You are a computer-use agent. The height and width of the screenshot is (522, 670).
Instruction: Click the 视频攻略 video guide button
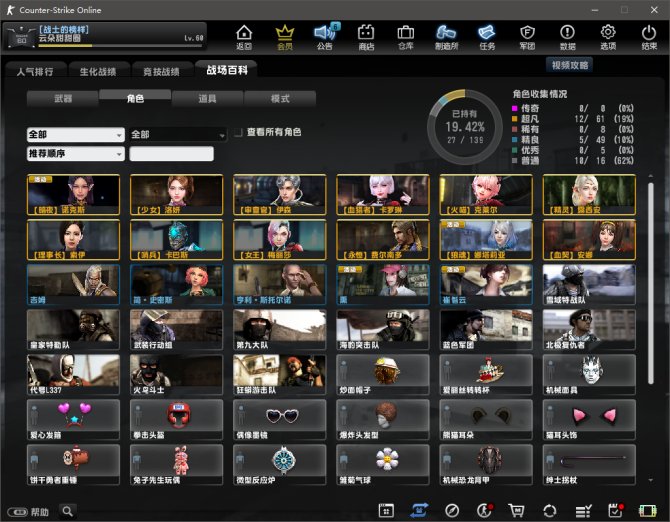(x=570, y=65)
